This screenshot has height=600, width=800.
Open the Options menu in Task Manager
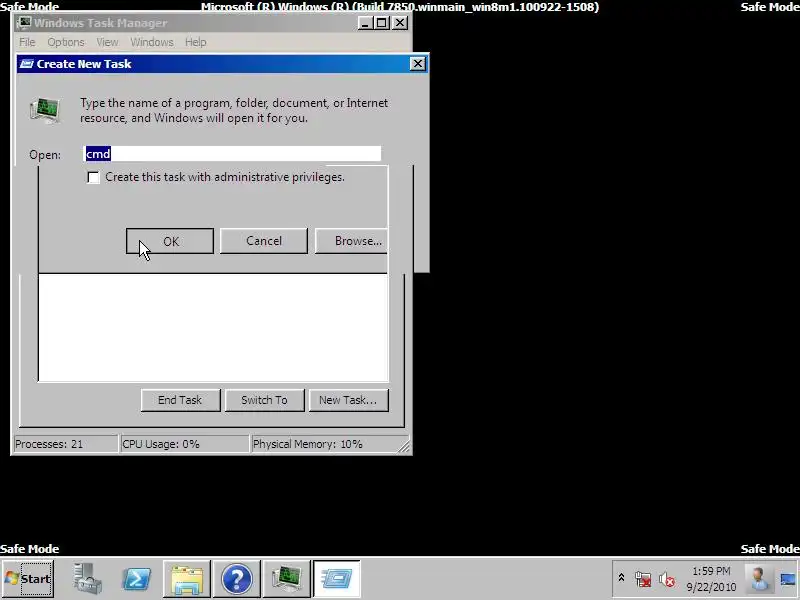(x=66, y=42)
